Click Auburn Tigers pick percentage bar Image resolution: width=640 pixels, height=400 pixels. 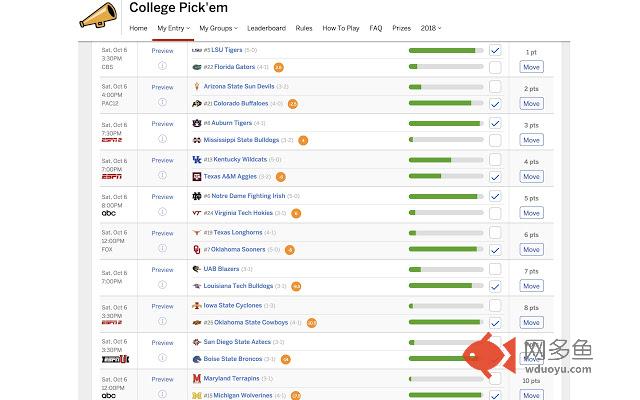(x=446, y=123)
